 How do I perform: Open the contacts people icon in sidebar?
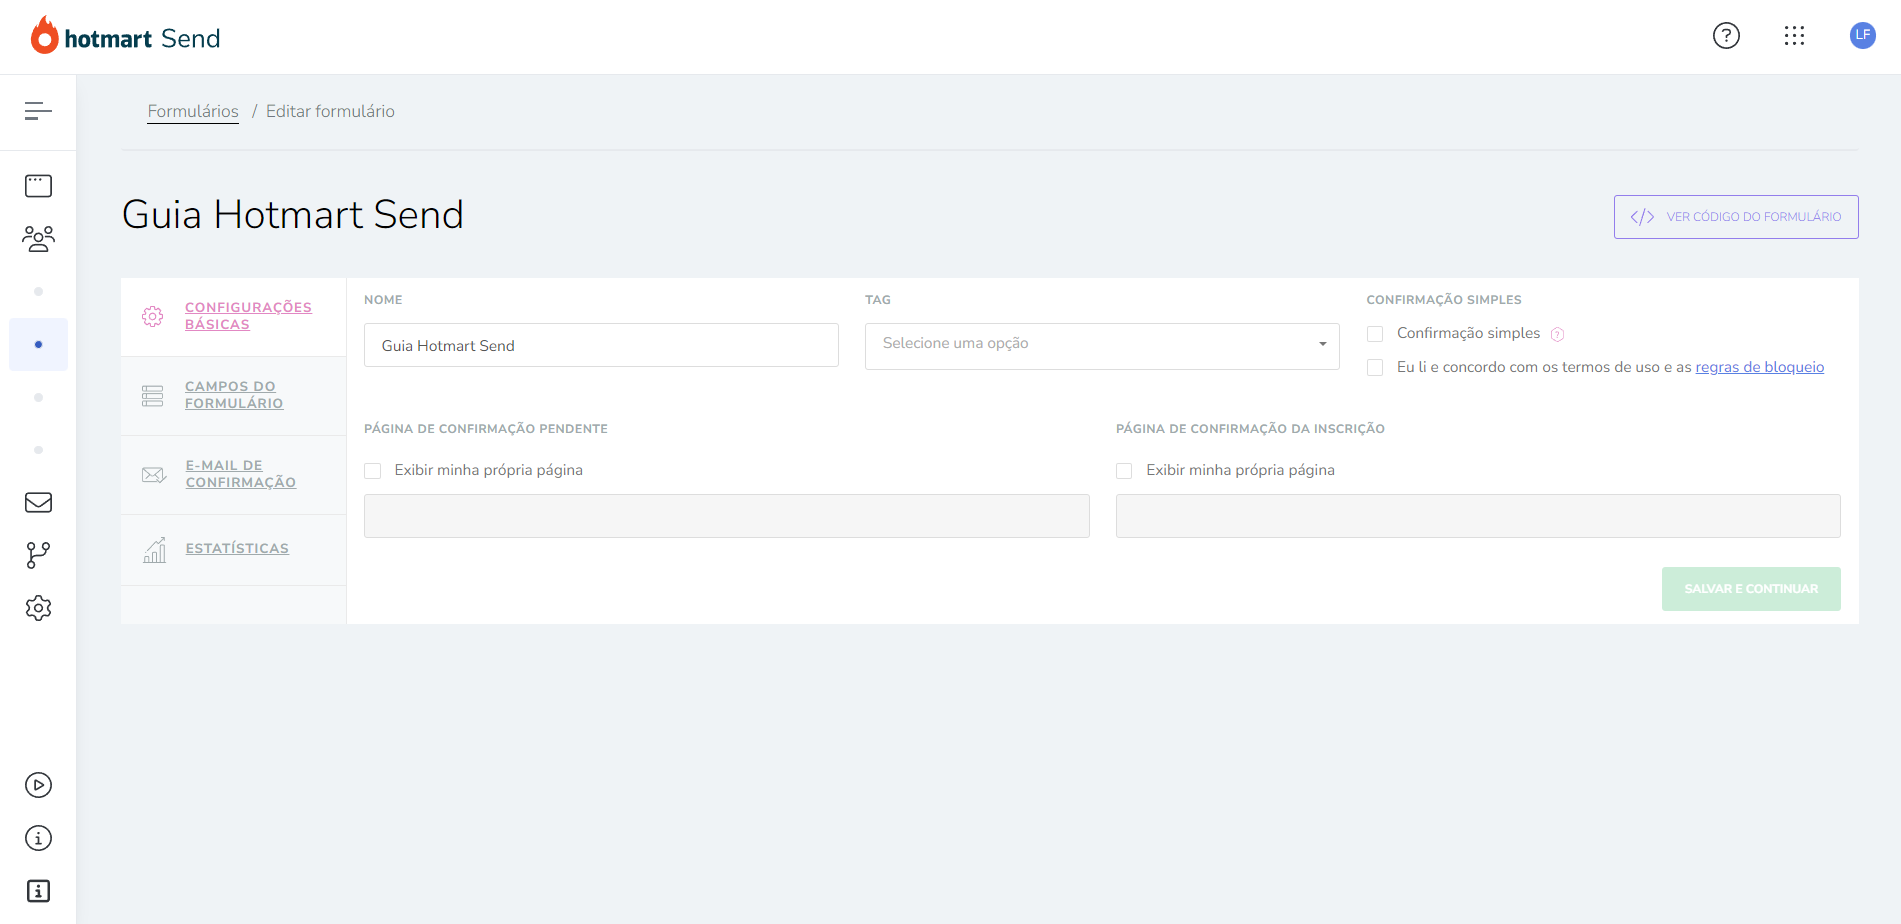tap(38, 238)
